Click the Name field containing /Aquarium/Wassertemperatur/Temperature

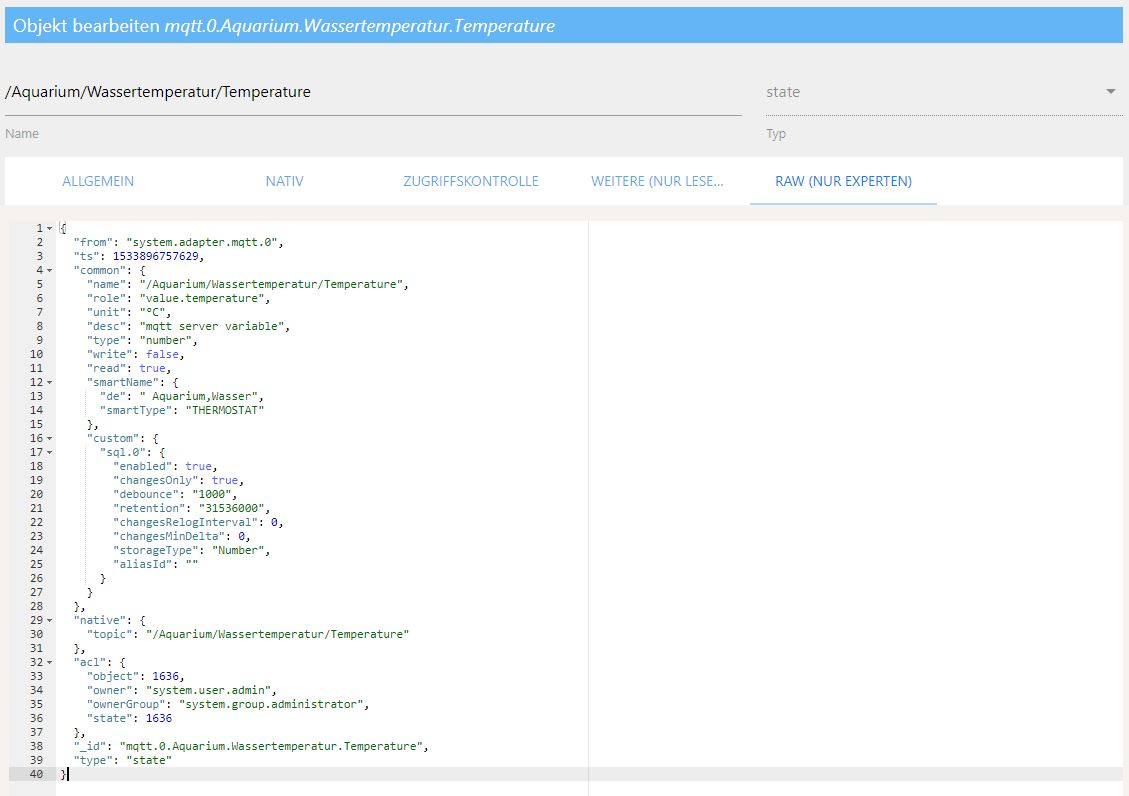pos(373,92)
